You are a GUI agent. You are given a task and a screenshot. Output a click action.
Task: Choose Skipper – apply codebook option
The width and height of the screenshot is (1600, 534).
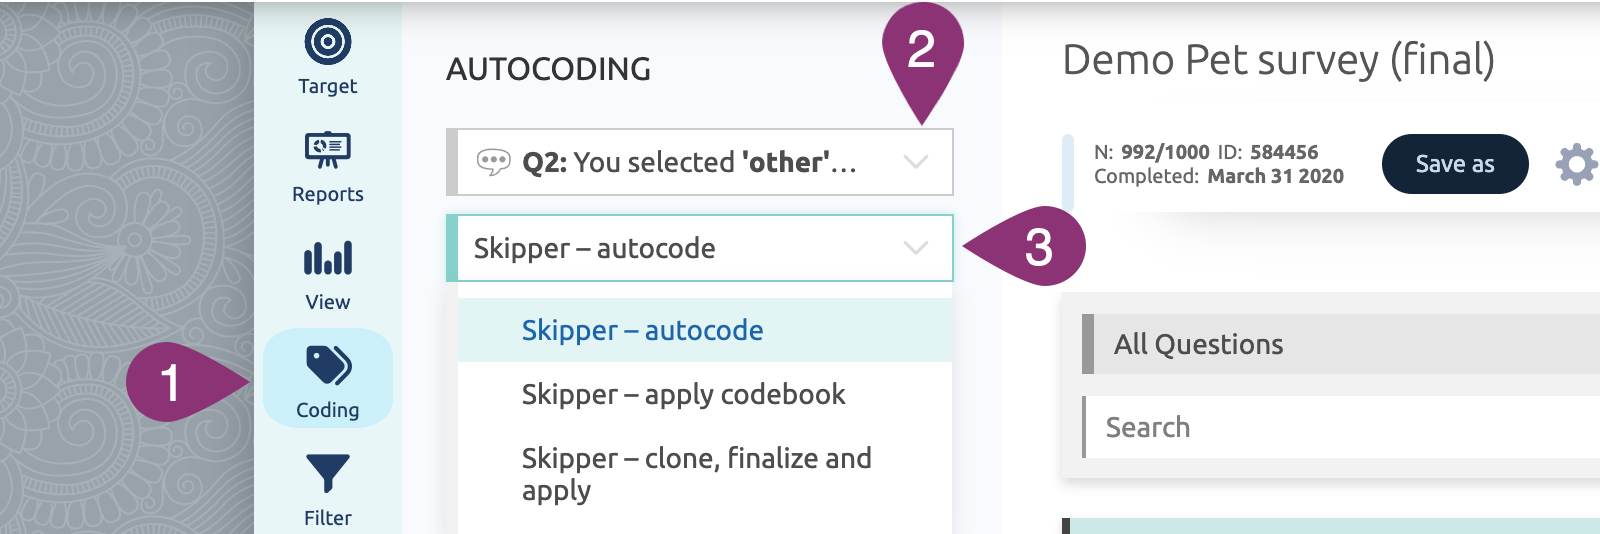coord(683,394)
